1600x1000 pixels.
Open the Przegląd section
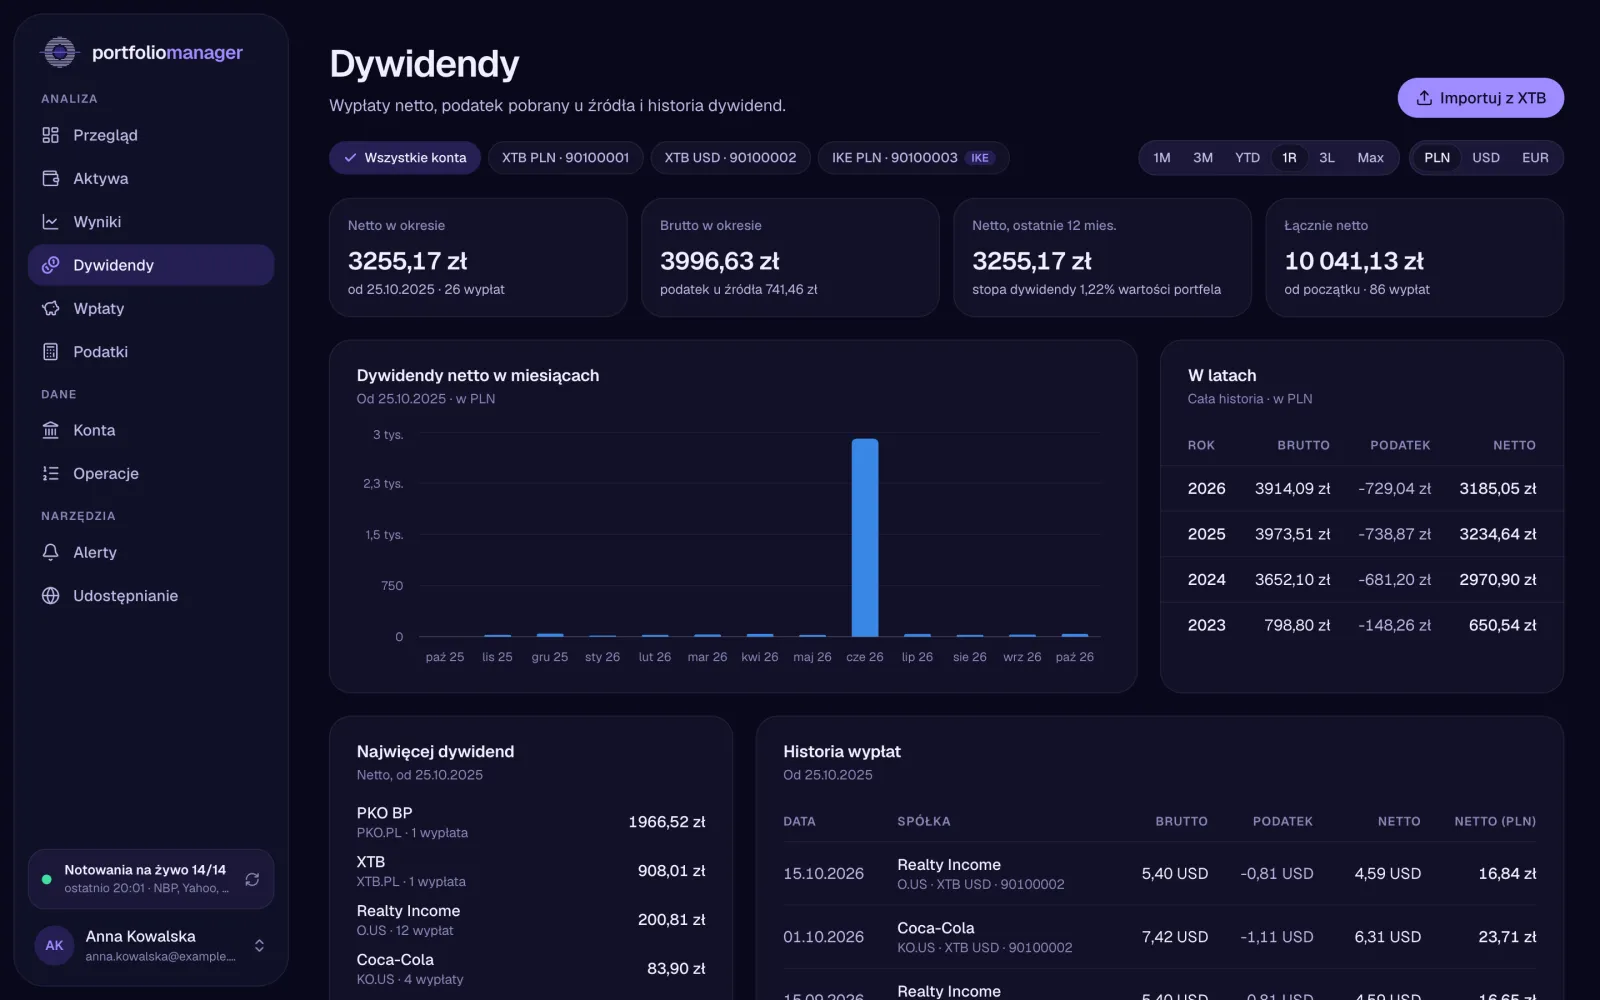(151, 135)
